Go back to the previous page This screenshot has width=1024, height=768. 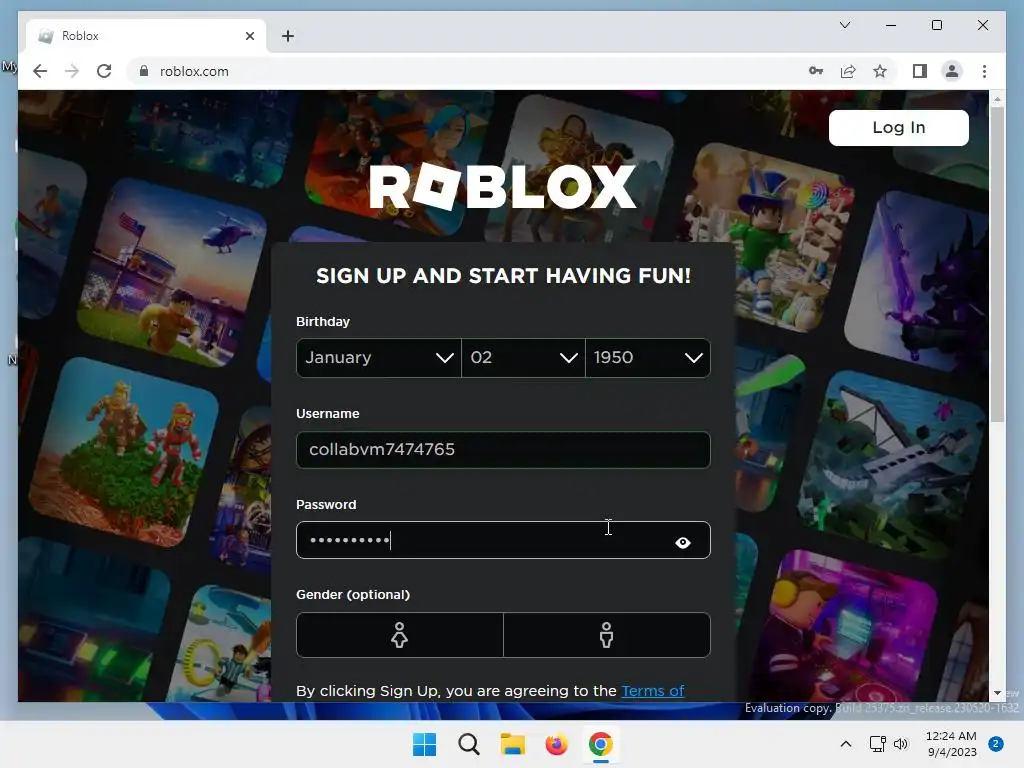point(40,71)
